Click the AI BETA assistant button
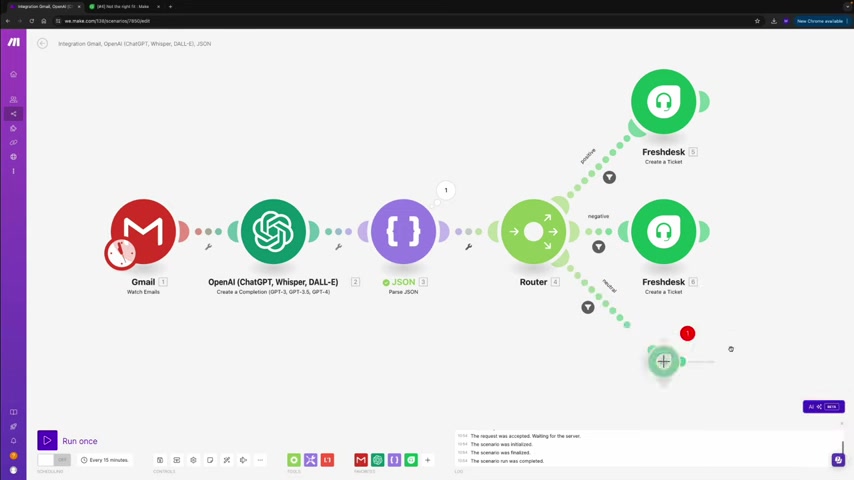Image resolution: width=854 pixels, height=480 pixels. click(x=824, y=406)
